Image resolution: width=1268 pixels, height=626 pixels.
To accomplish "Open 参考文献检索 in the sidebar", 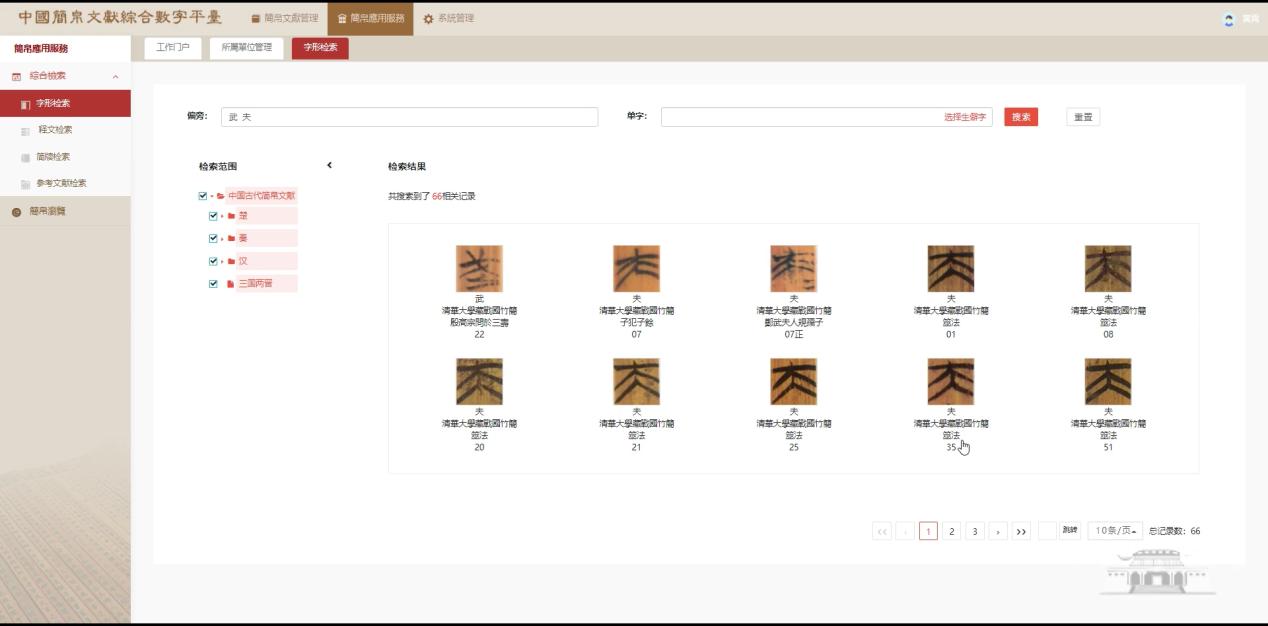I will (x=61, y=184).
